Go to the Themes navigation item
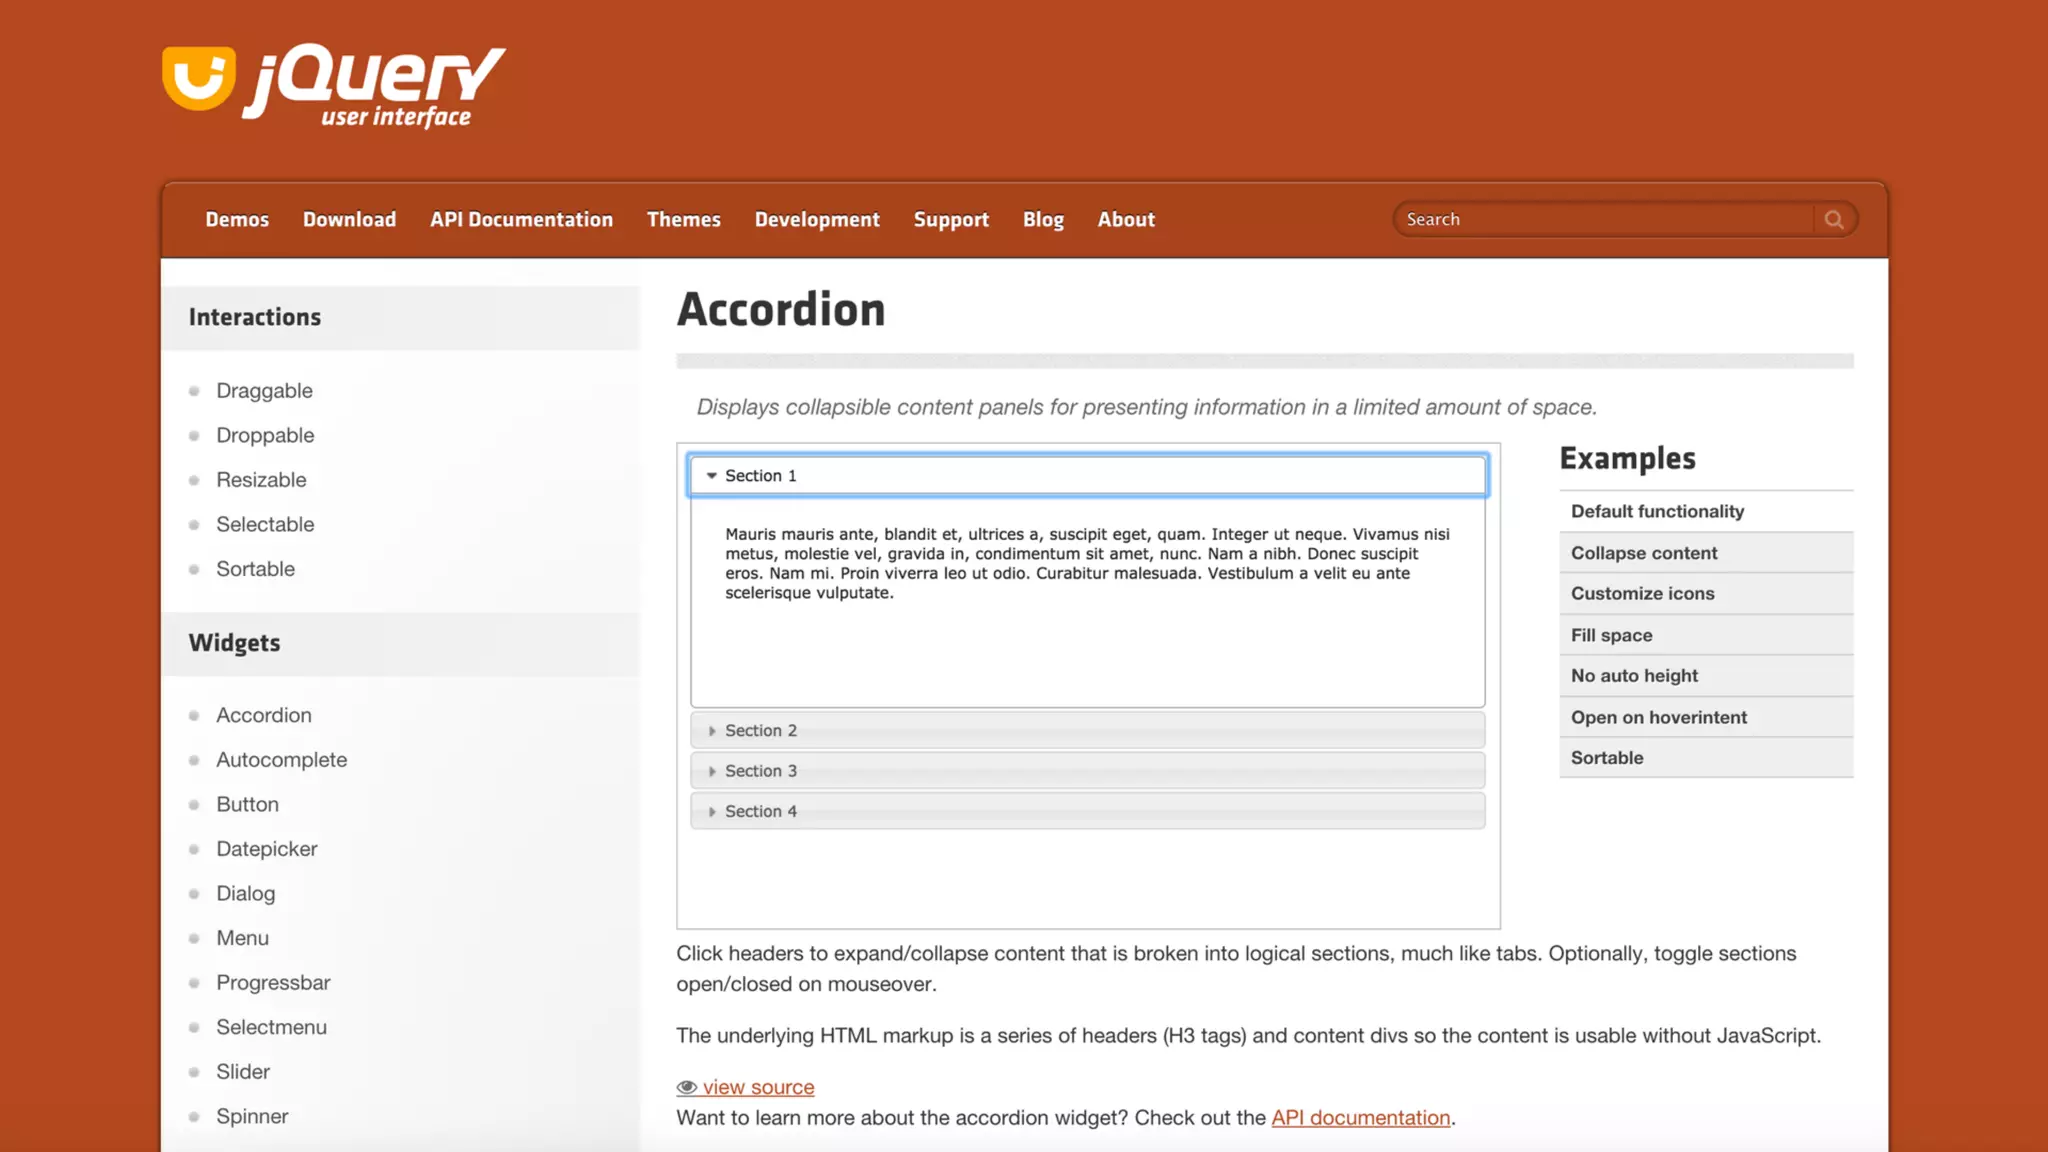The height and width of the screenshot is (1152, 2048). 683,219
